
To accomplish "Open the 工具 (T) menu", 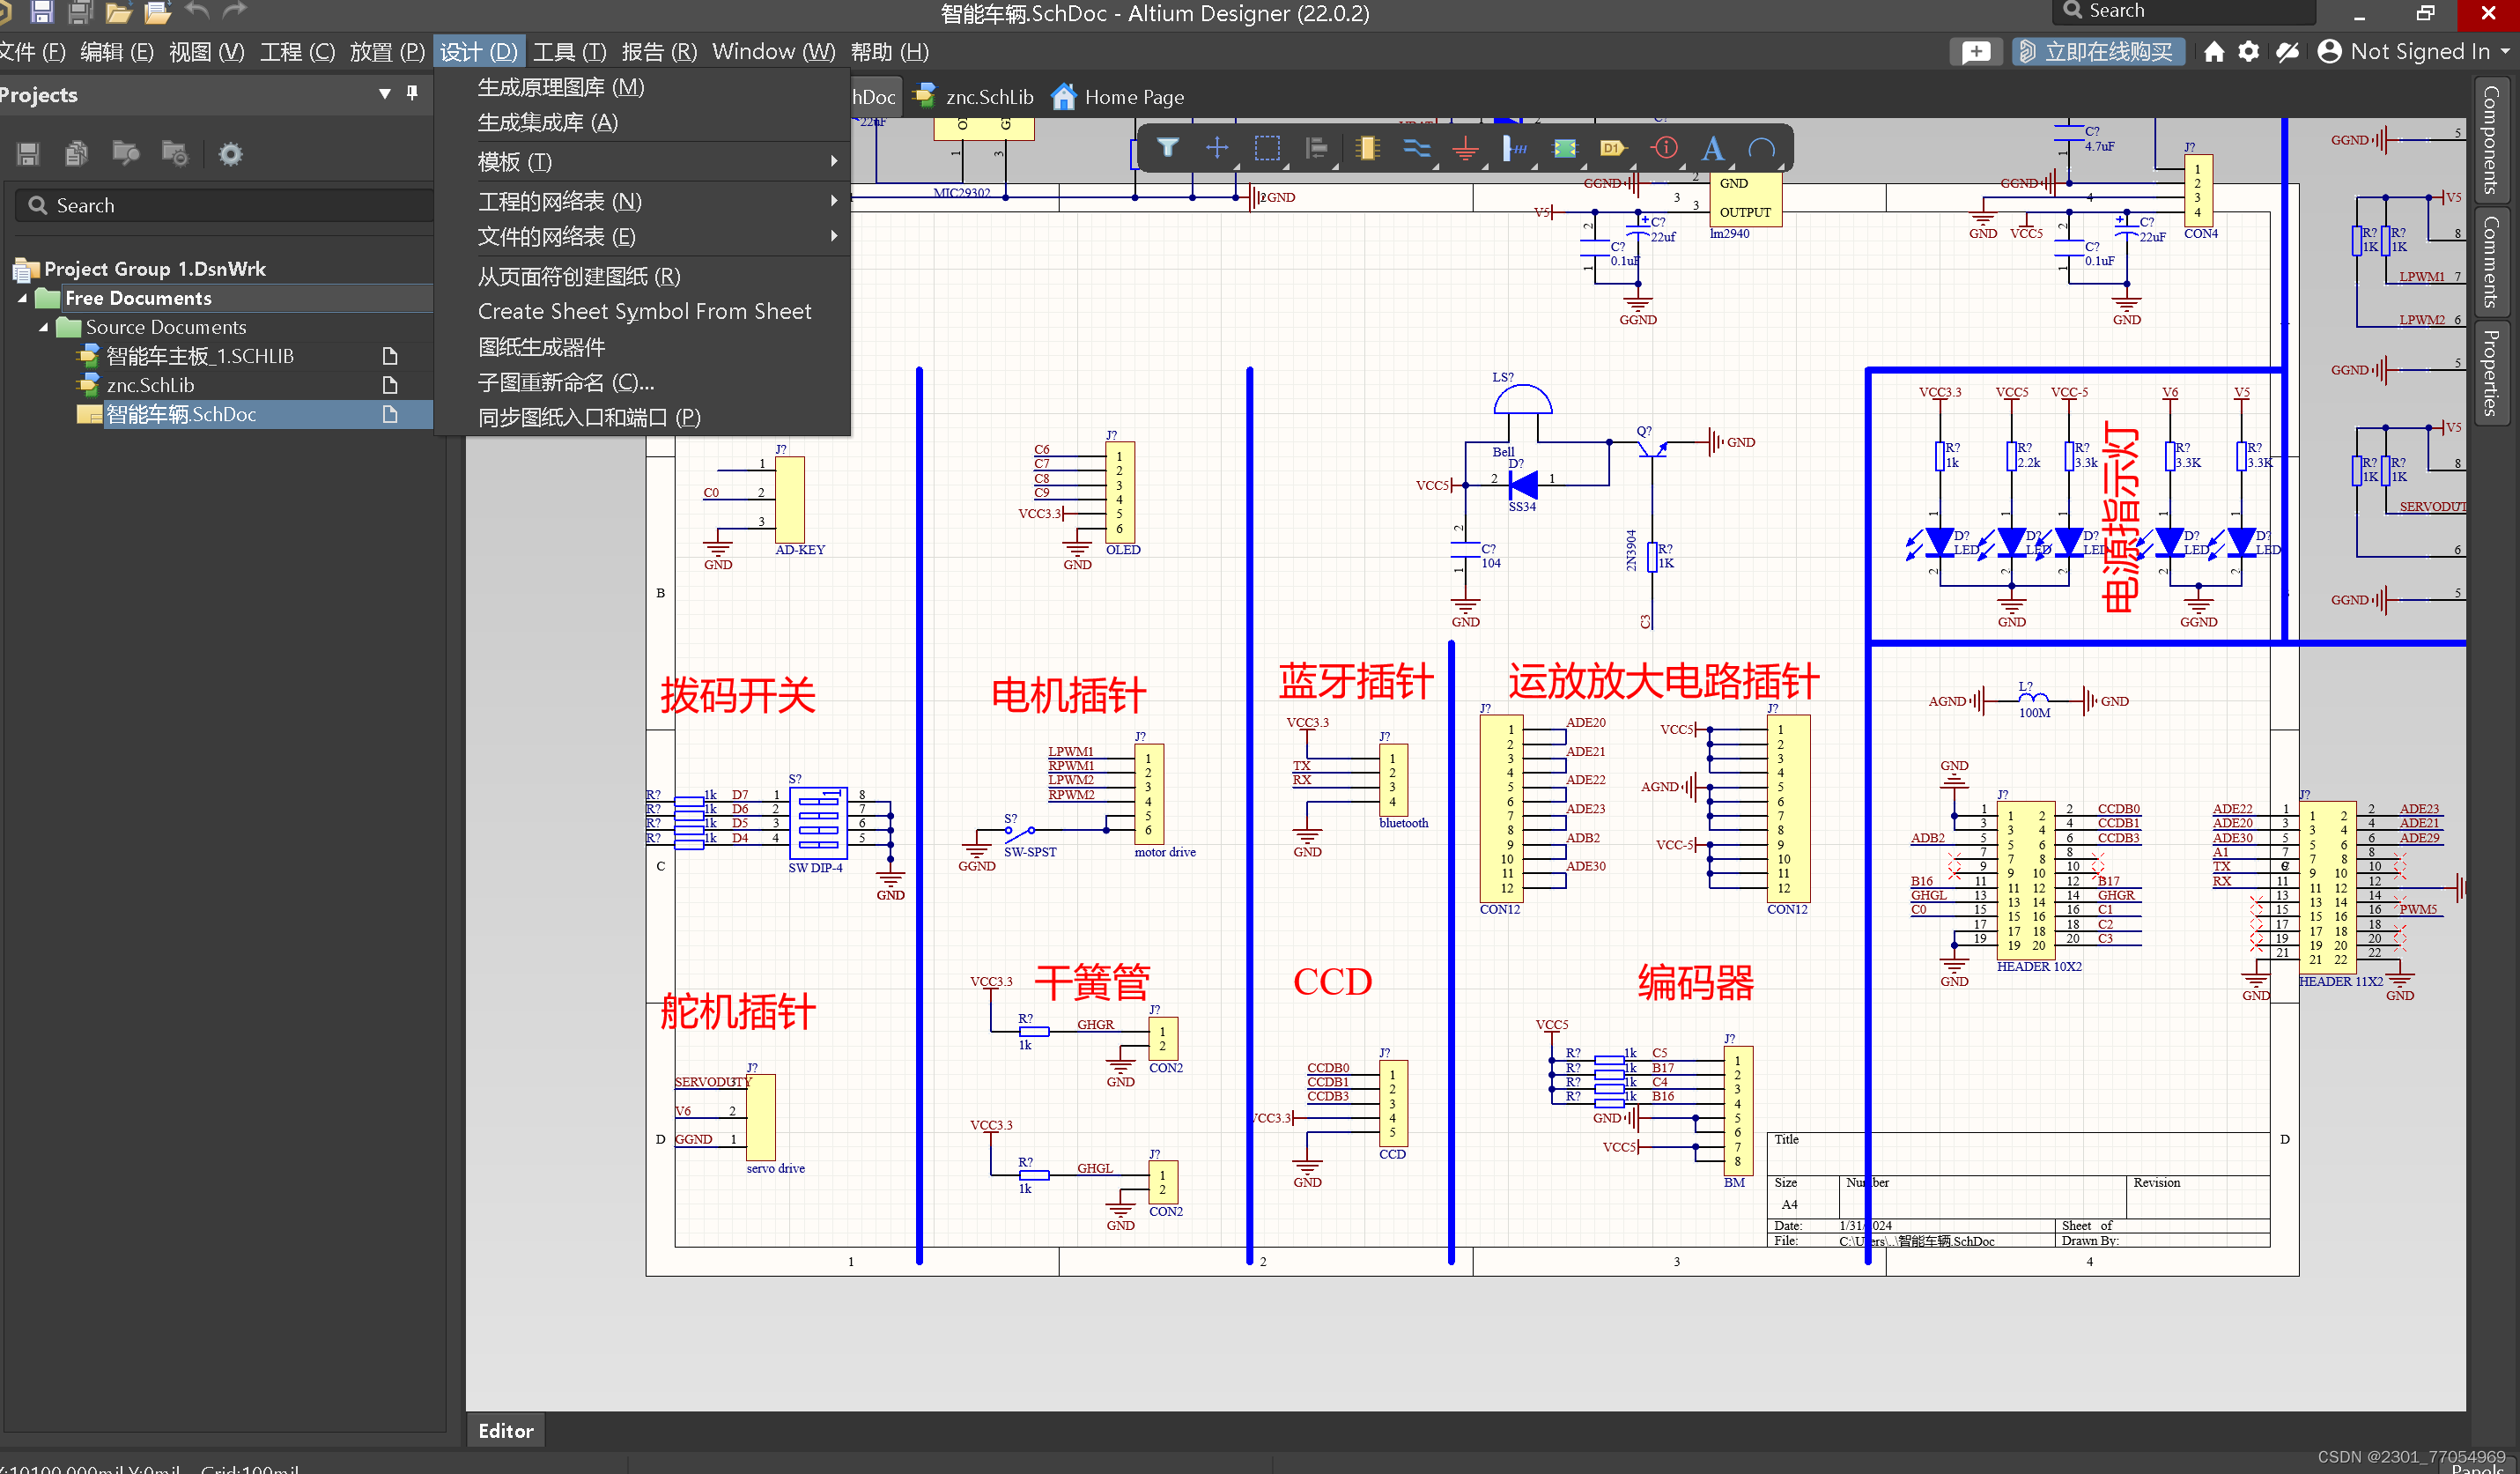I will [x=569, y=51].
